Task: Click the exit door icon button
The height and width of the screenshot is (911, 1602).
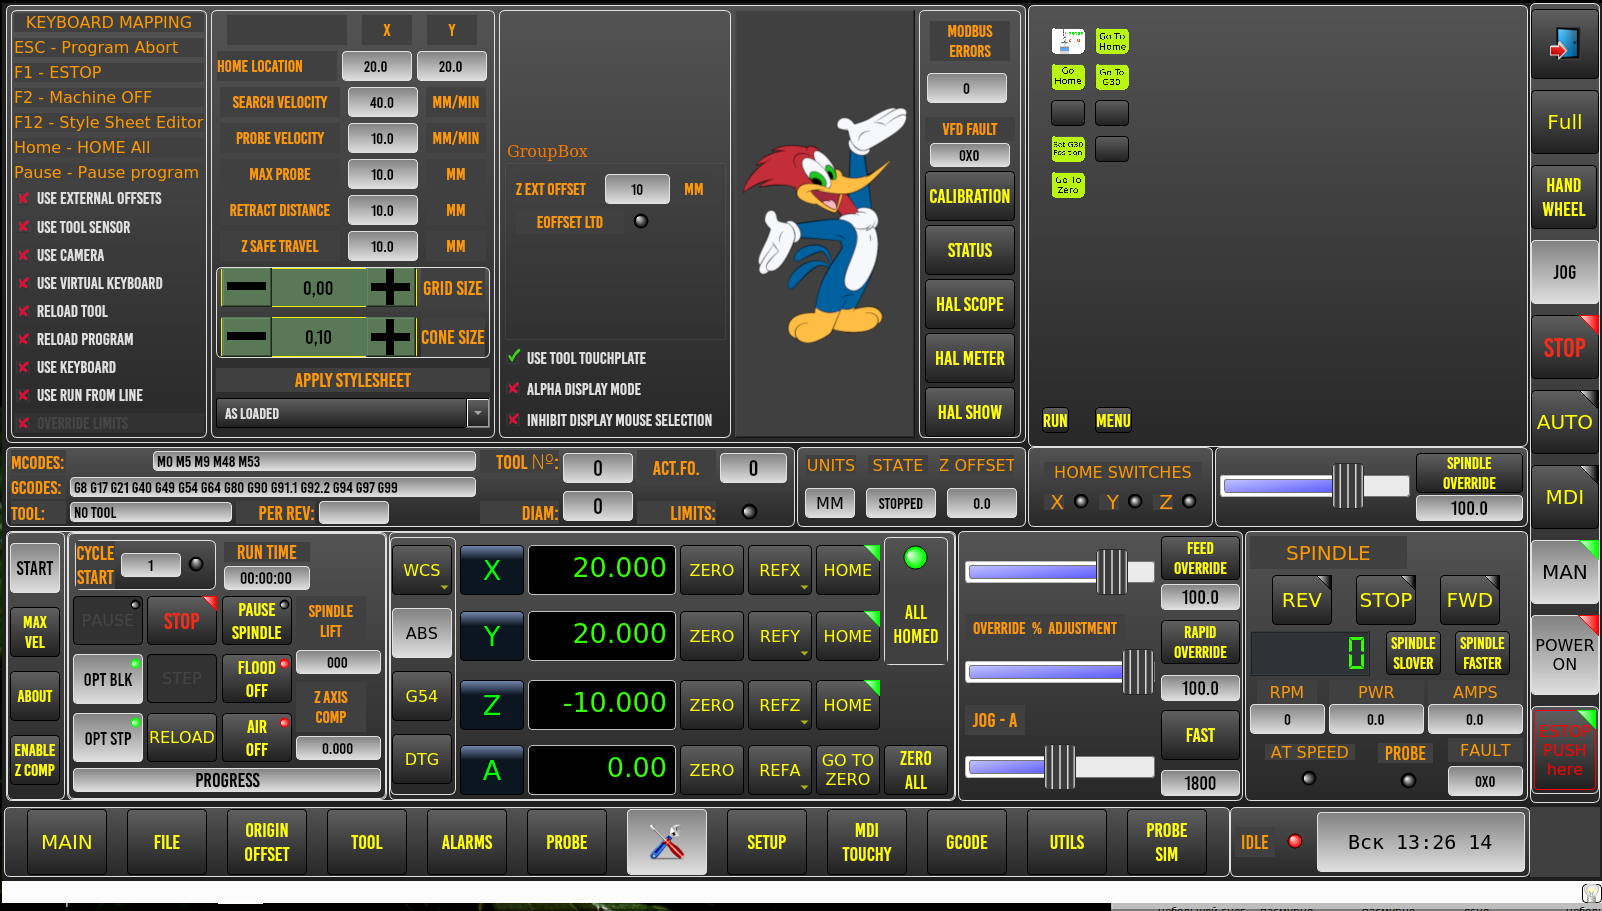Action: coord(1564,44)
